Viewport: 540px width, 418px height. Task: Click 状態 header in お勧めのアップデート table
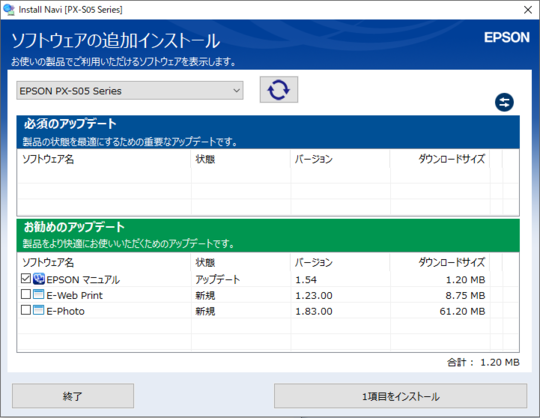(x=205, y=263)
